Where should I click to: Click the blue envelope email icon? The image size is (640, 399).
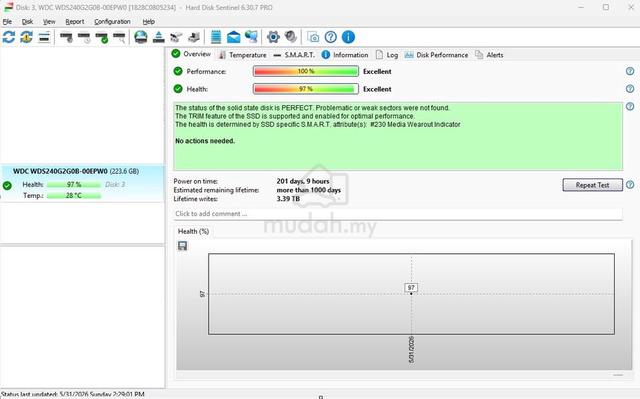click(x=233, y=37)
